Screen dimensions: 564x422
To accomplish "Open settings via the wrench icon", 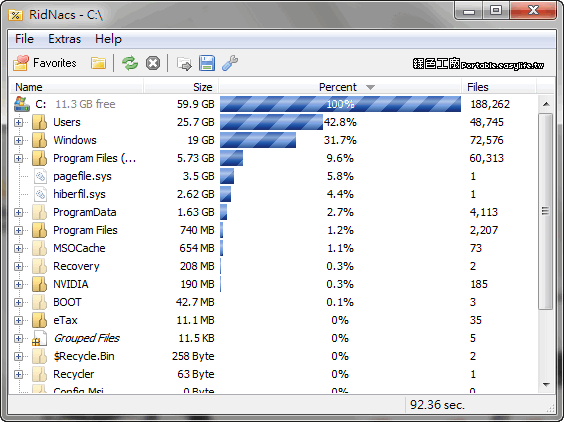I will [x=230, y=63].
